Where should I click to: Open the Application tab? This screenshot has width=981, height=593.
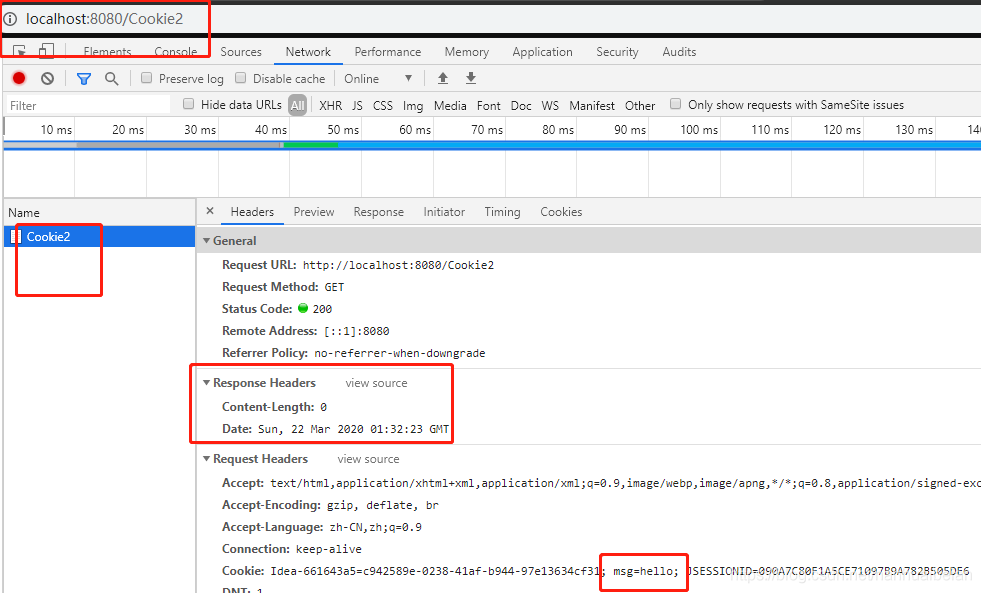pos(542,52)
